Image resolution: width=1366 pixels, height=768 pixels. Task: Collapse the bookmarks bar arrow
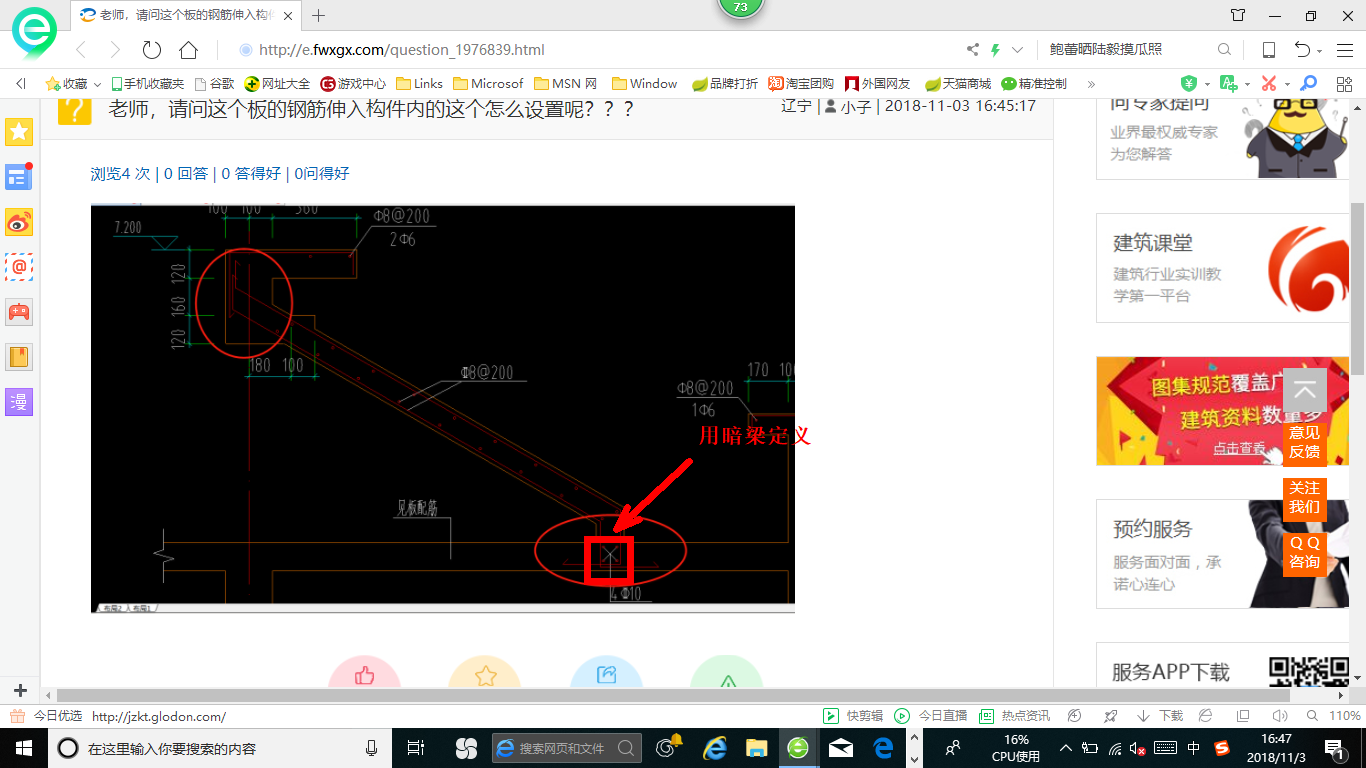(21, 84)
